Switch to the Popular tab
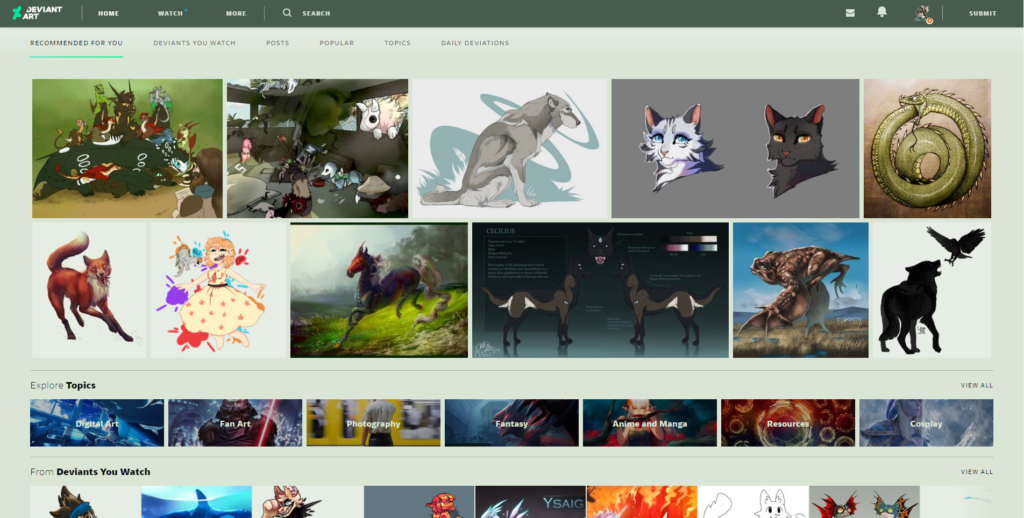1024x518 pixels. click(x=336, y=43)
